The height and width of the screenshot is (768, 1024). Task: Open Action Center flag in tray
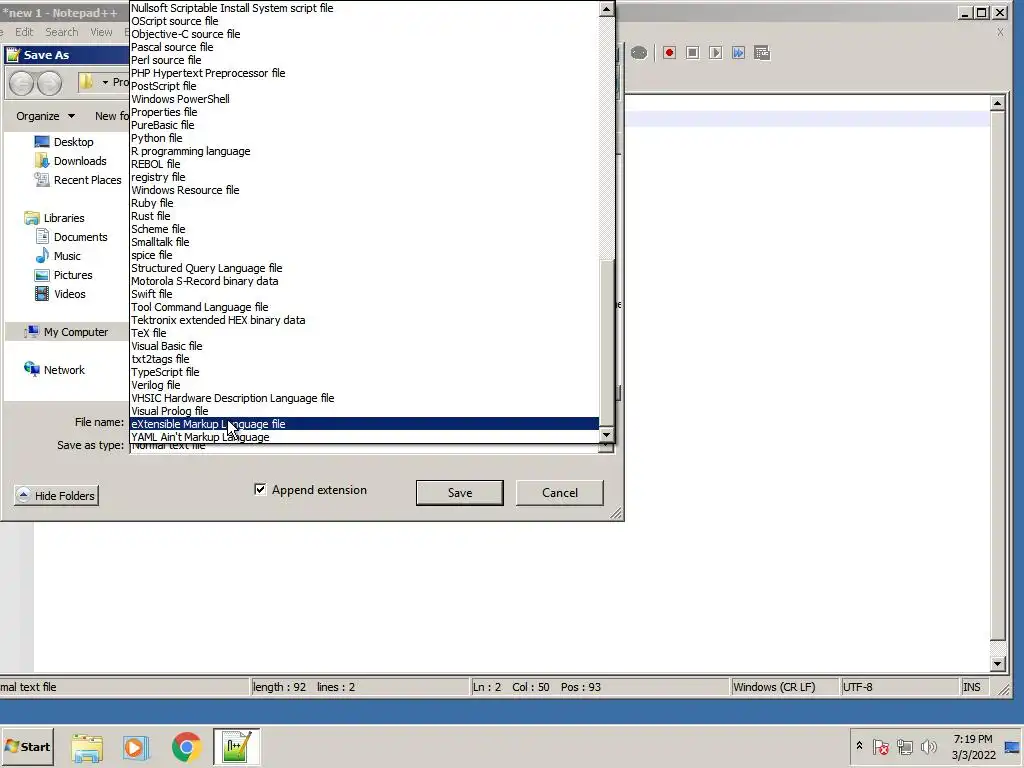click(880, 746)
